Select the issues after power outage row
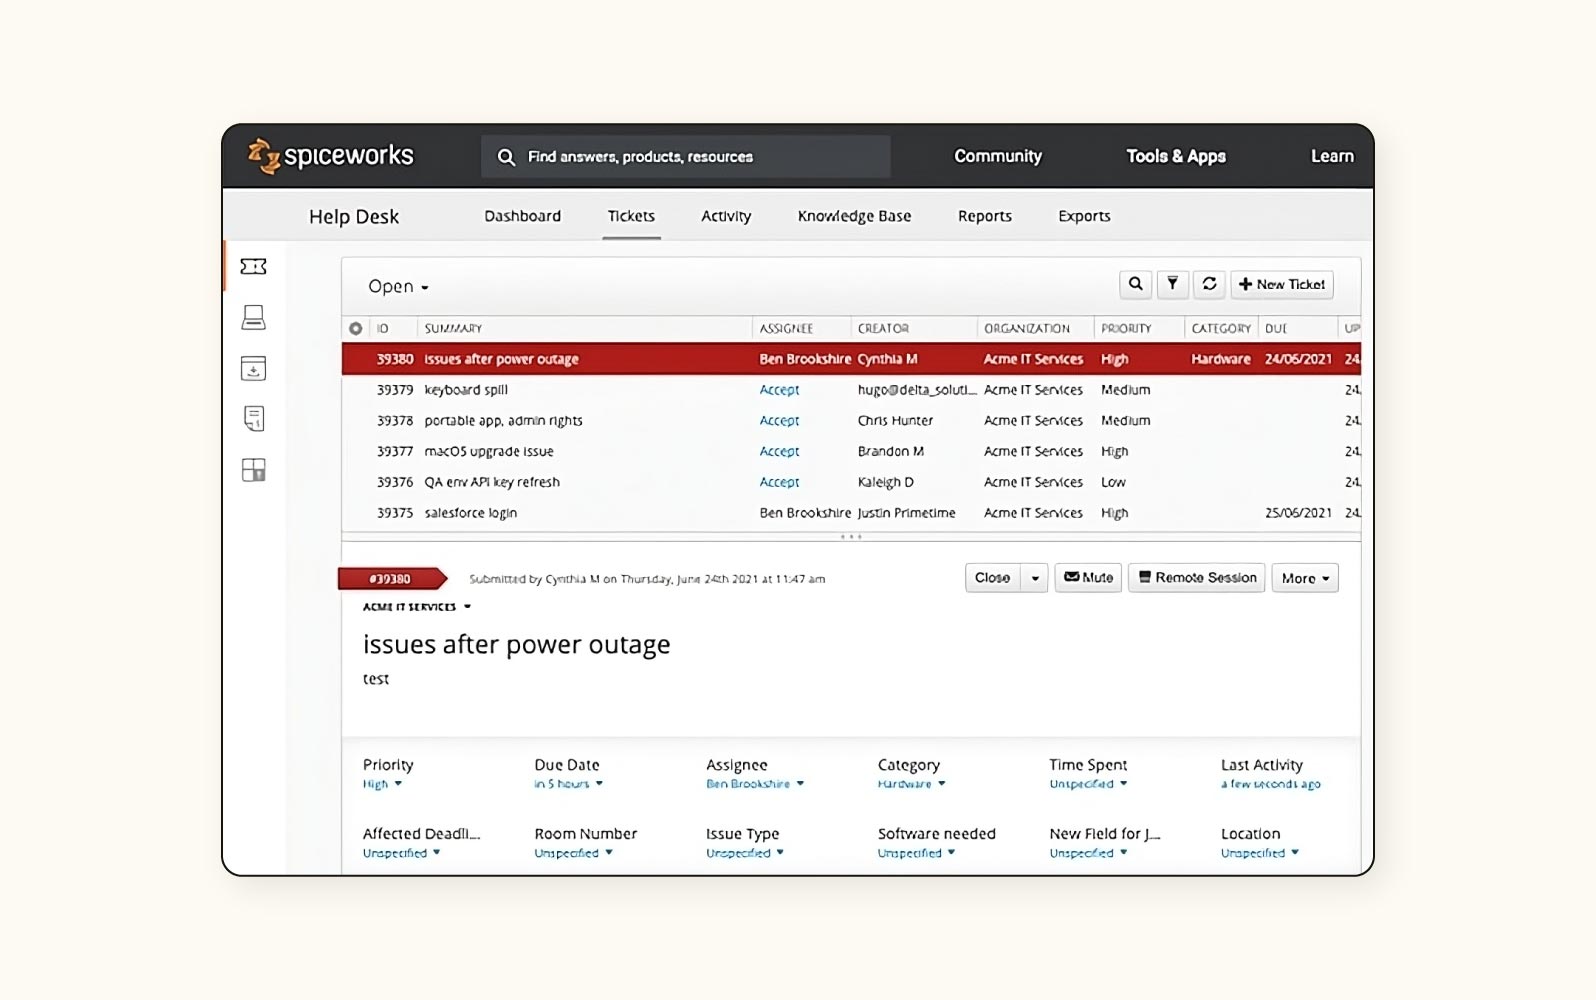 (851, 359)
